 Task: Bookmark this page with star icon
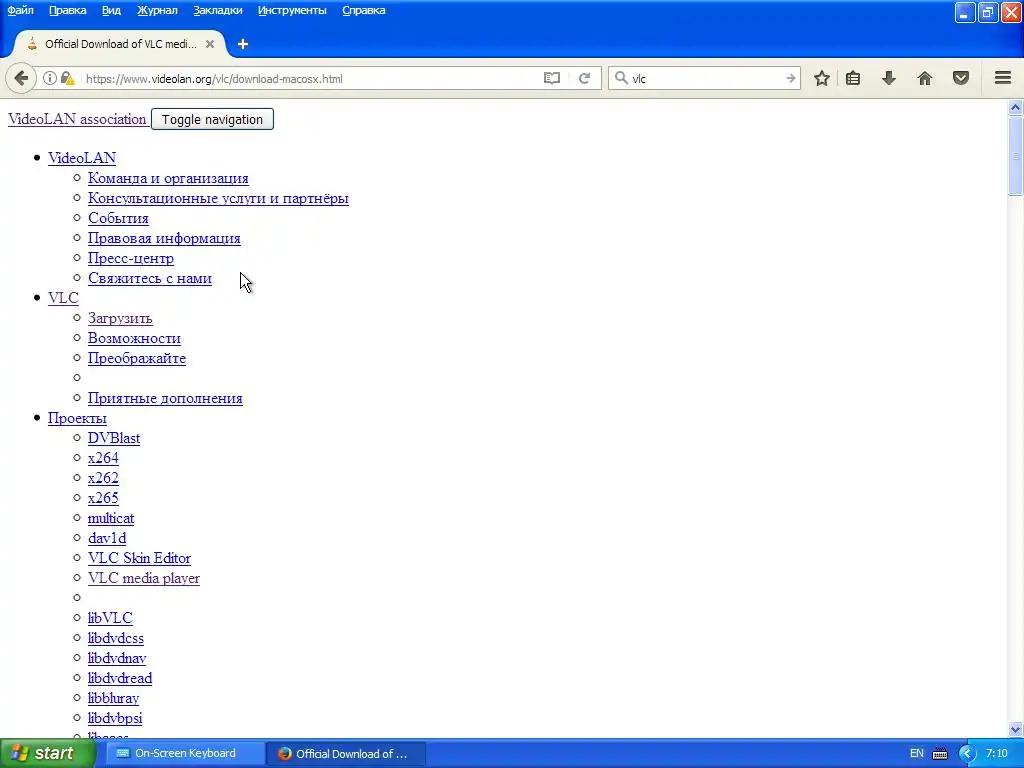point(822,78)
